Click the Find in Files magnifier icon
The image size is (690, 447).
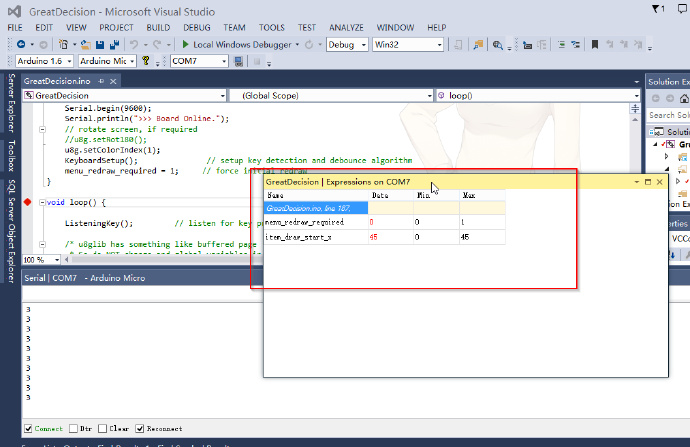click(497, 45)
